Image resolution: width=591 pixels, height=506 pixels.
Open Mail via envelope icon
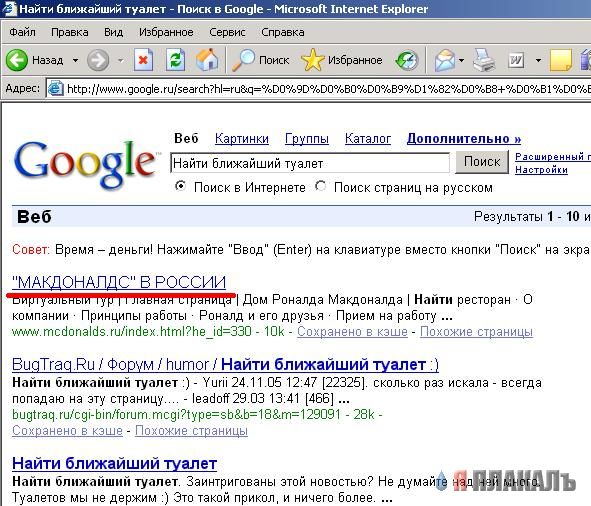(444, 60)
